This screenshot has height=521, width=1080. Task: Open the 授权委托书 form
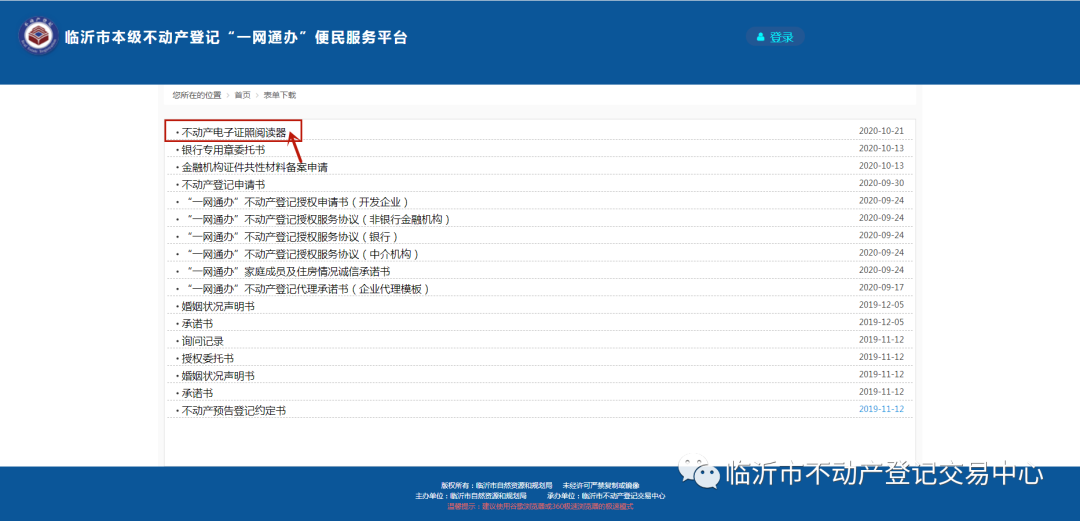tap(207, 358)
